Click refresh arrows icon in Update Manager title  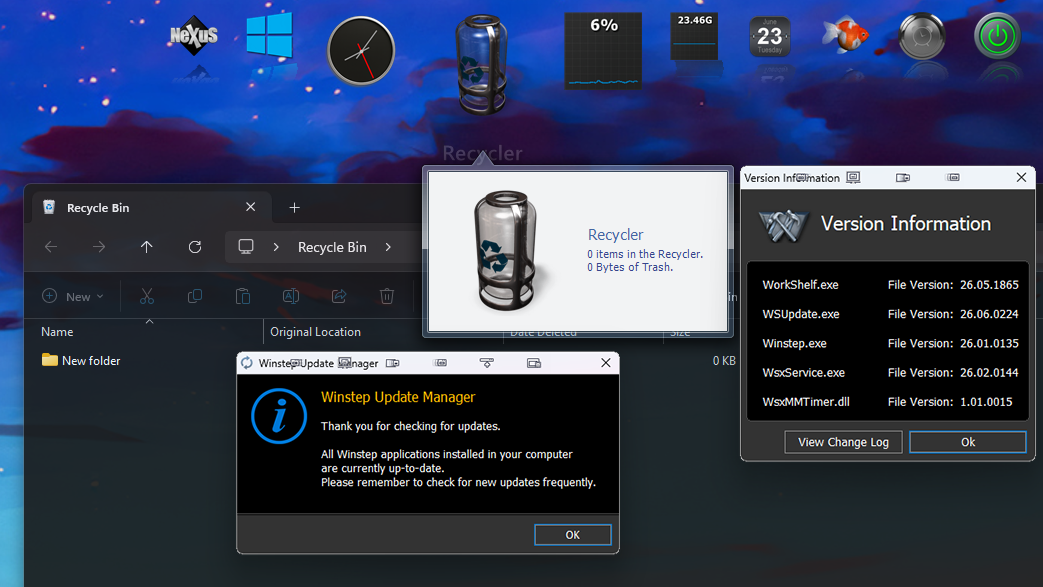(247, 363)
